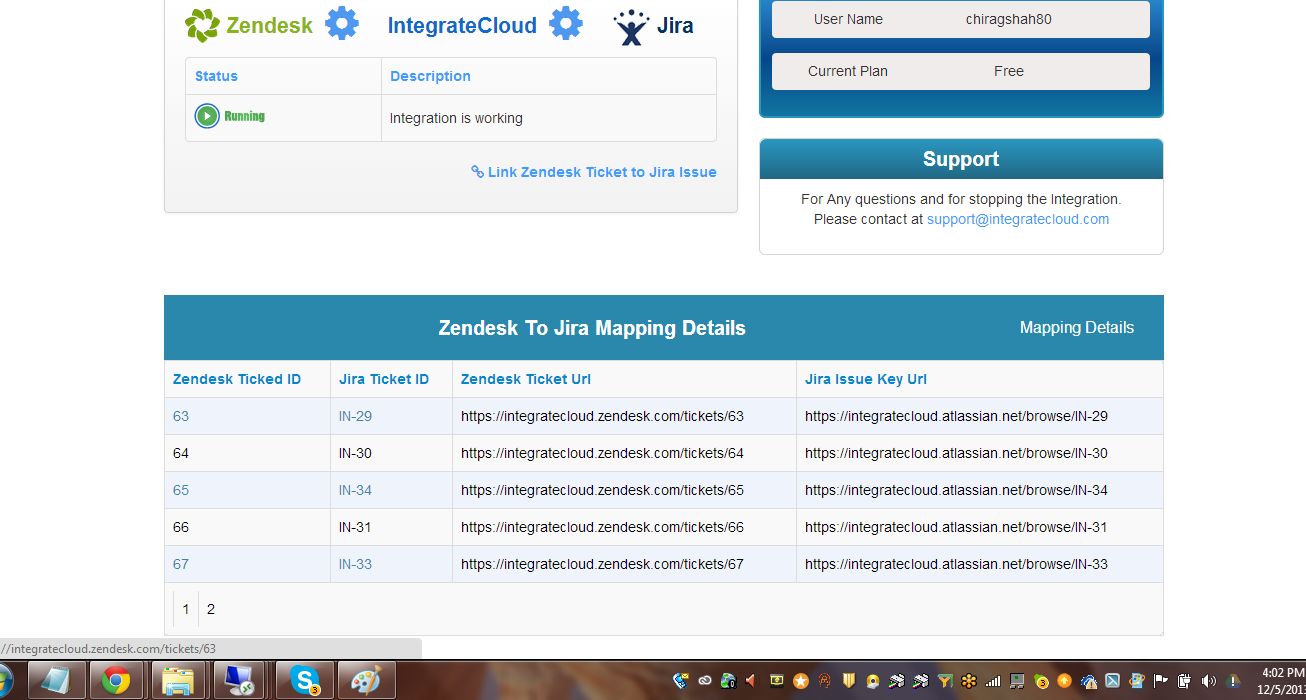Open Zendesk ticket 63 link
The width and height of the screenshot is (1306, 700).
pyautogui.click(x=181, y=416)
